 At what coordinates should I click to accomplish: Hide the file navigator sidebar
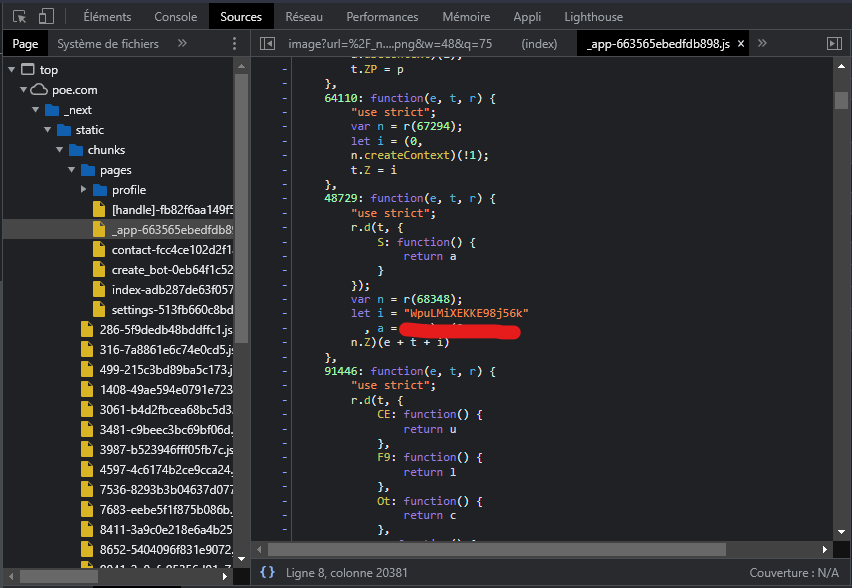267,44
